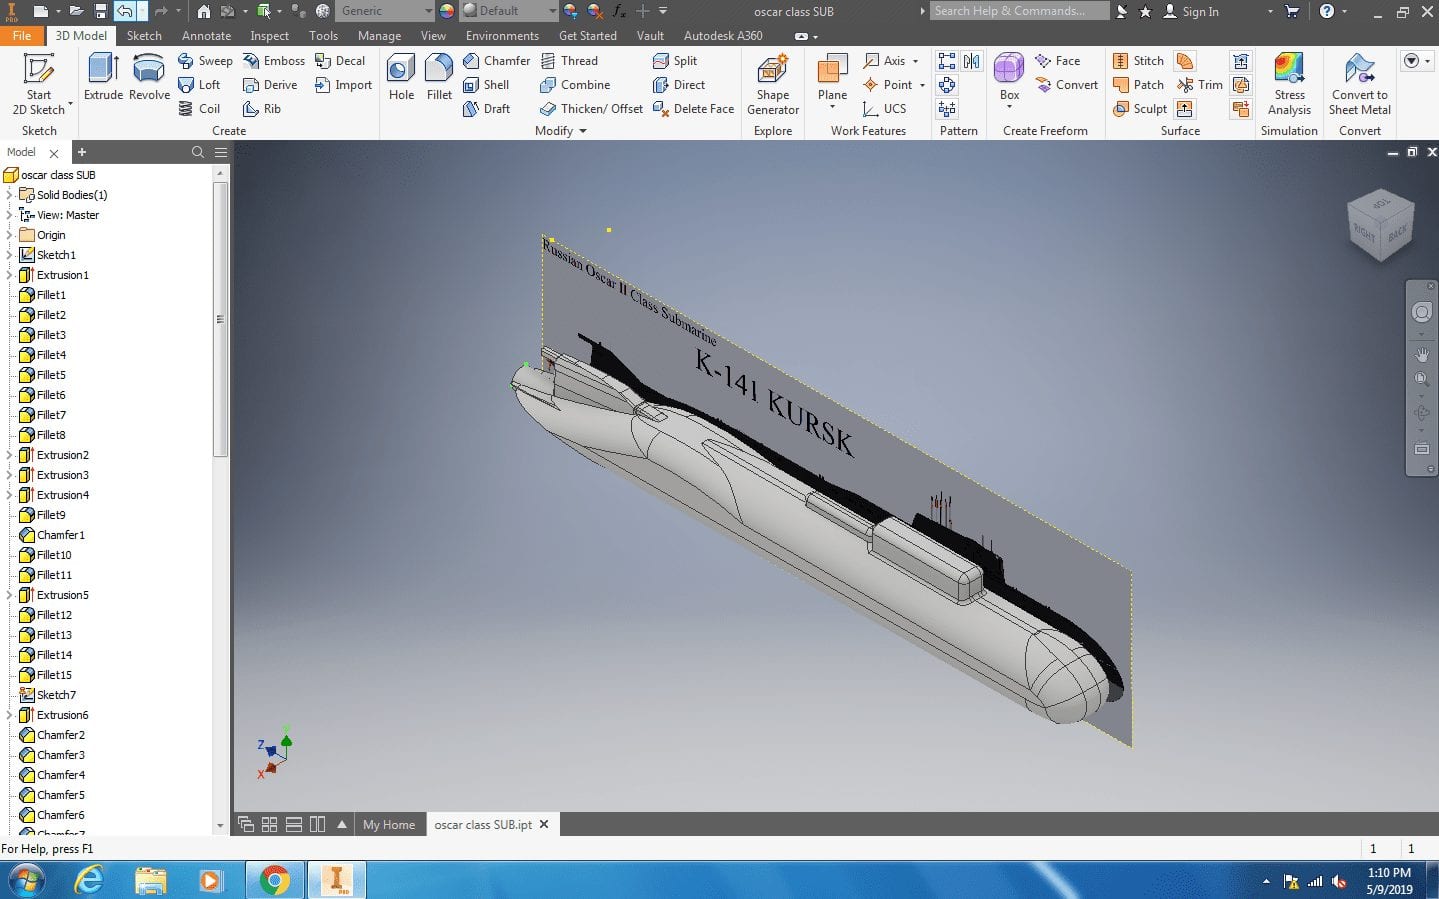The image size is (1439, 899).
Task: Open the Shape Generator
Action: (773, 84)
